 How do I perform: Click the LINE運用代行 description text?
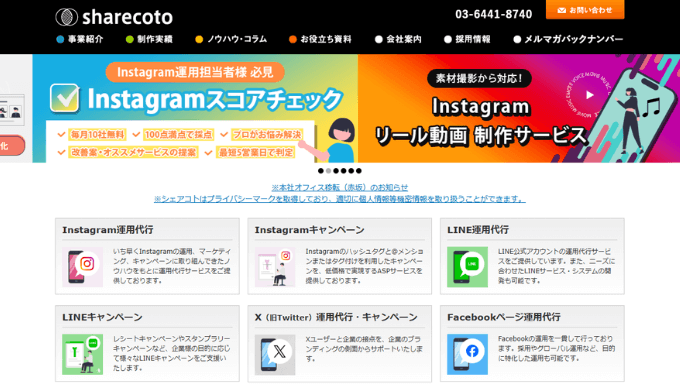pyautogui.click(x=557, y=266)
